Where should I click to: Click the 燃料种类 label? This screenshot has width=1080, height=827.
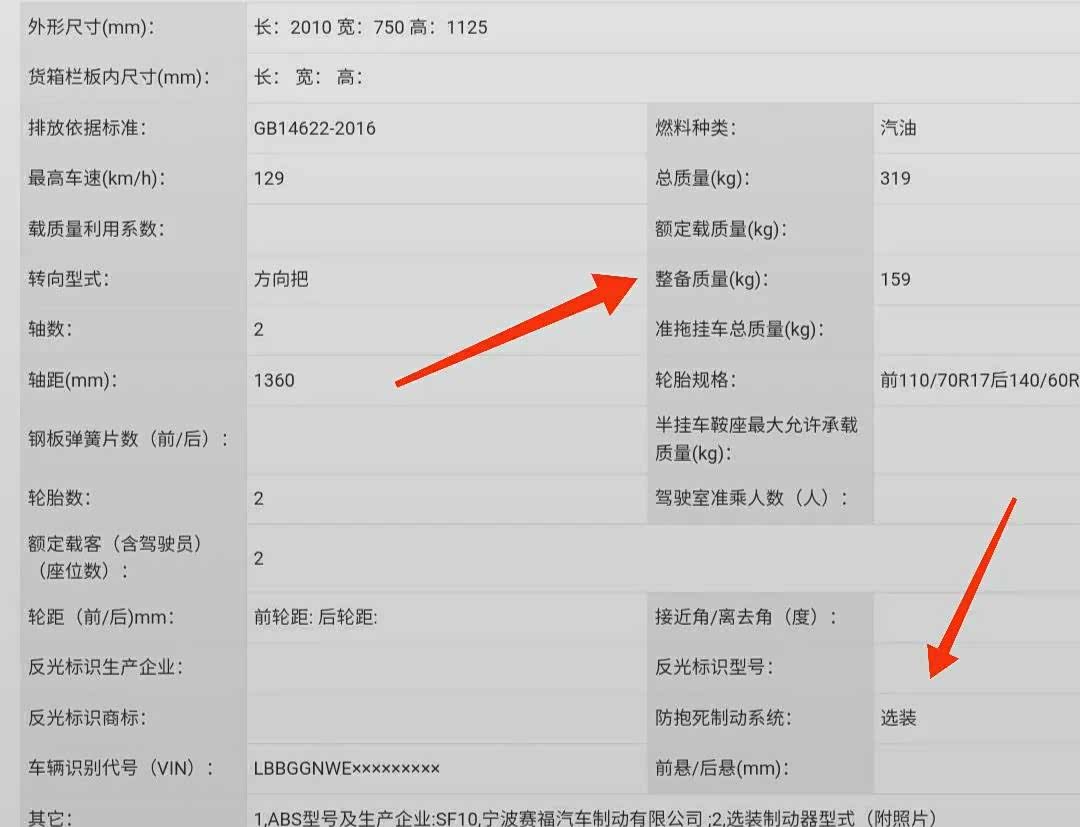point(695,128)
